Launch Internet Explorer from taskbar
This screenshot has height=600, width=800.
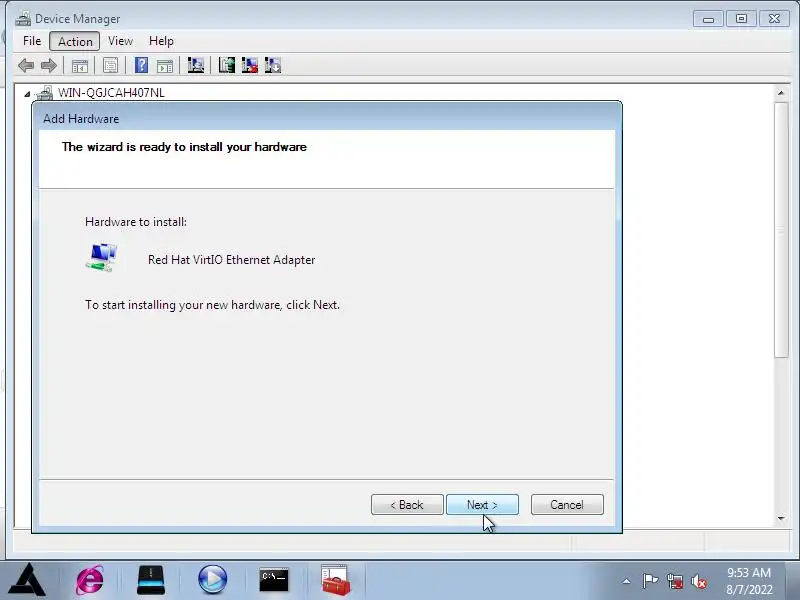click(x=90, y=580)
